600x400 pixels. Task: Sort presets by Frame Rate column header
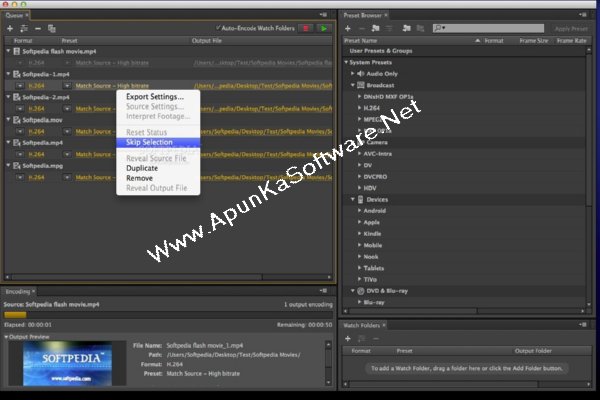[x=571, y=41]
